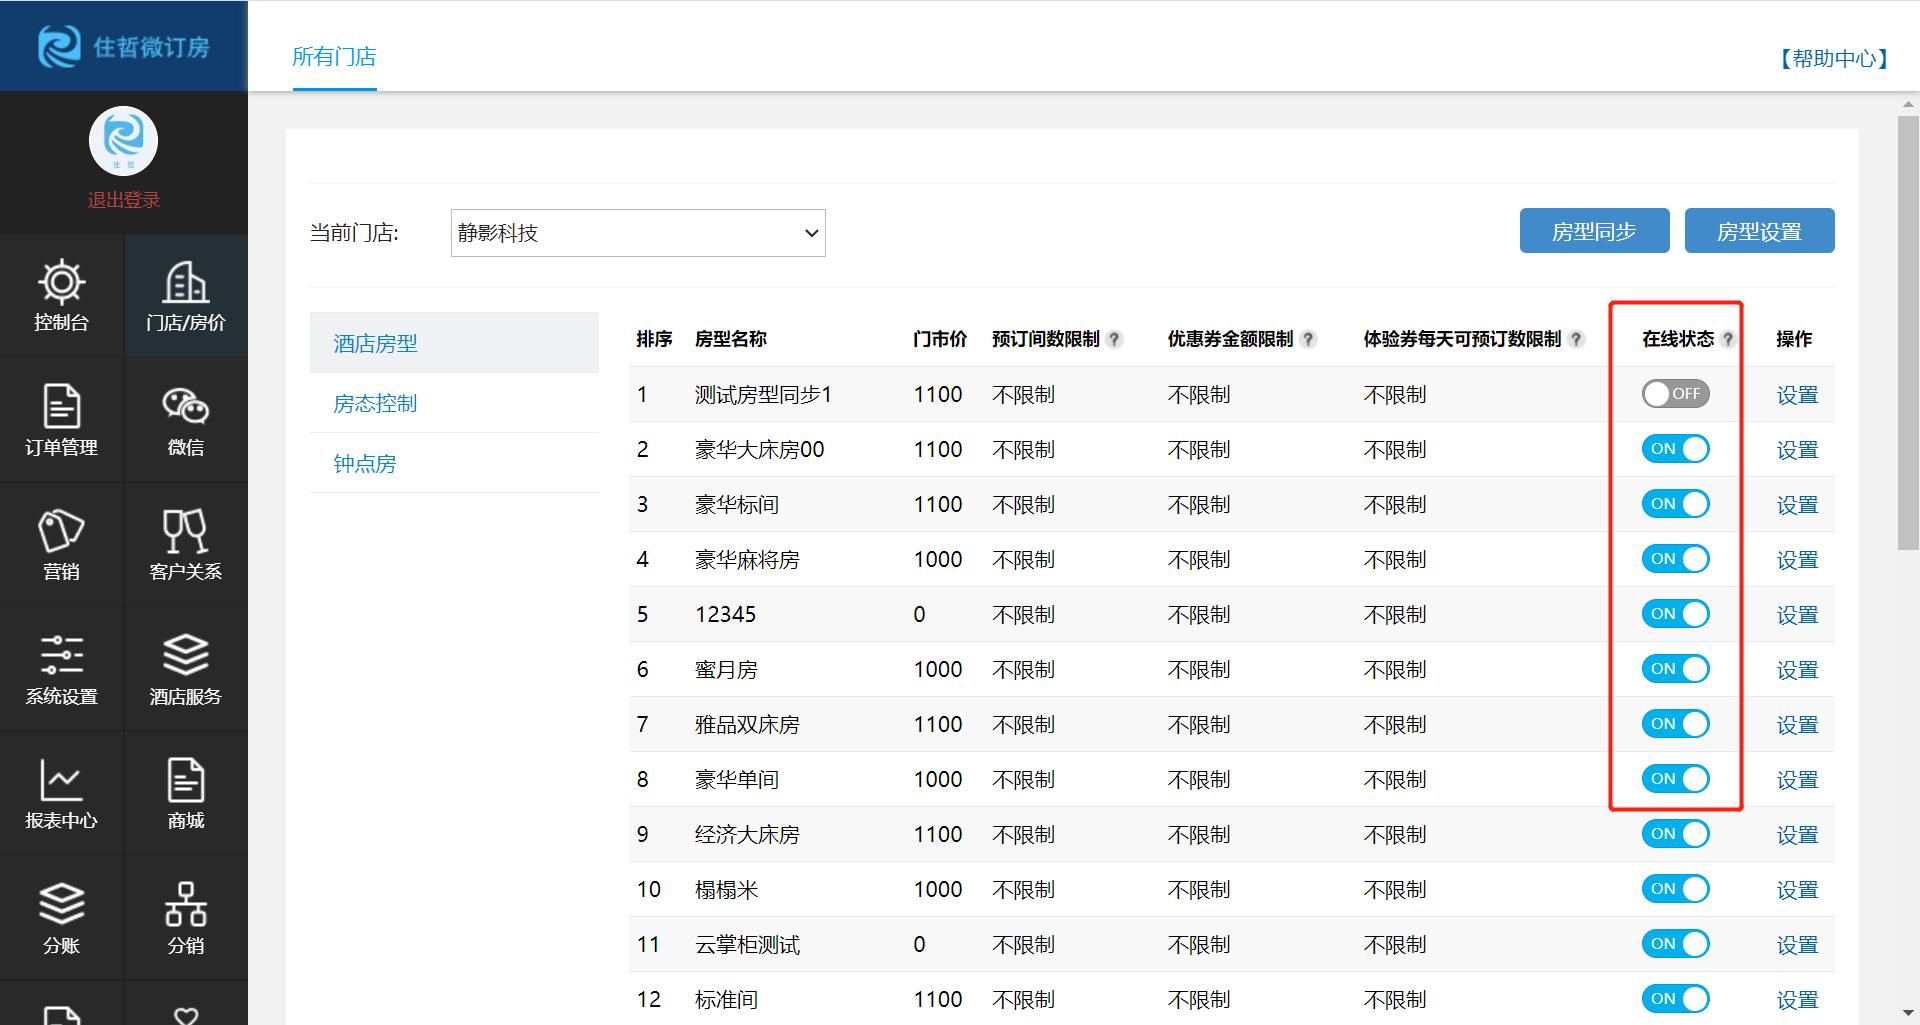
Task: Toggle the online status of 云掌柜测试
Action: [x=1676, y=944]
